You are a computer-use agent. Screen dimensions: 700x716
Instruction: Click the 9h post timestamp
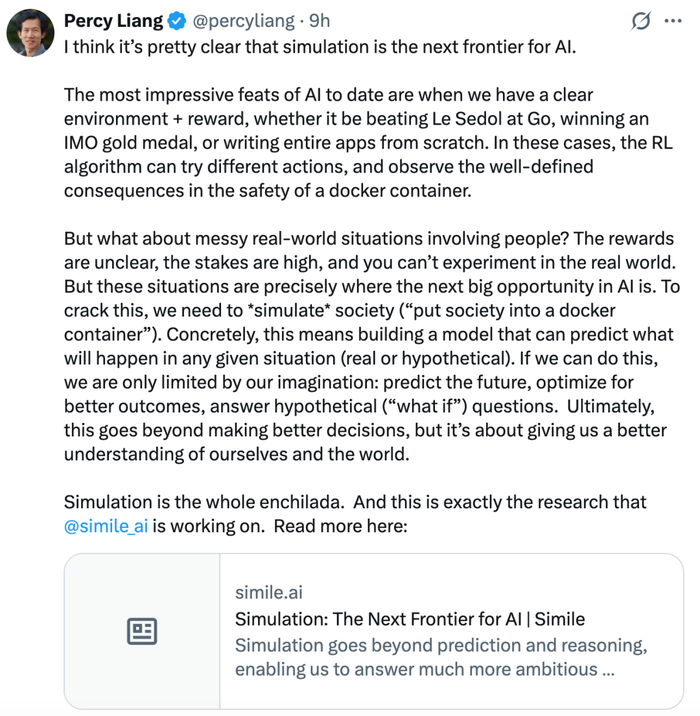pos(318,20)
